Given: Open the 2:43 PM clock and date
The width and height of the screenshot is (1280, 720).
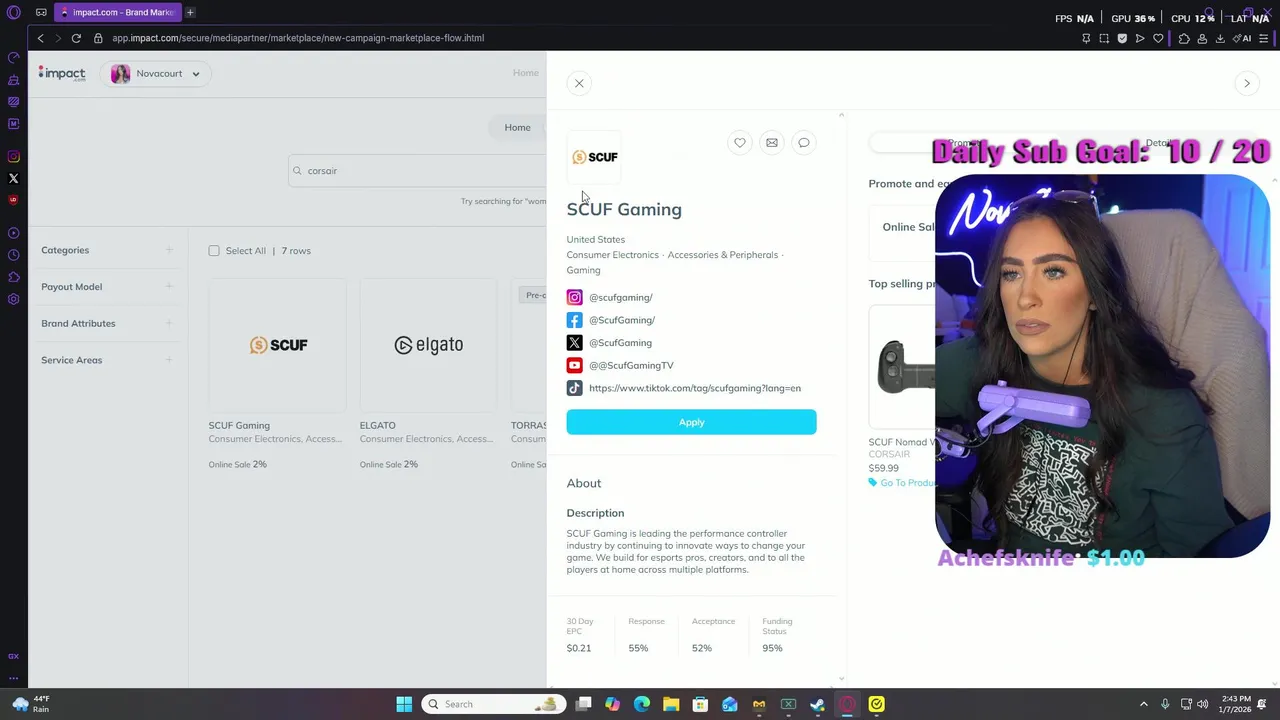Looking at the screenshot, I should tap(1236, 704).
